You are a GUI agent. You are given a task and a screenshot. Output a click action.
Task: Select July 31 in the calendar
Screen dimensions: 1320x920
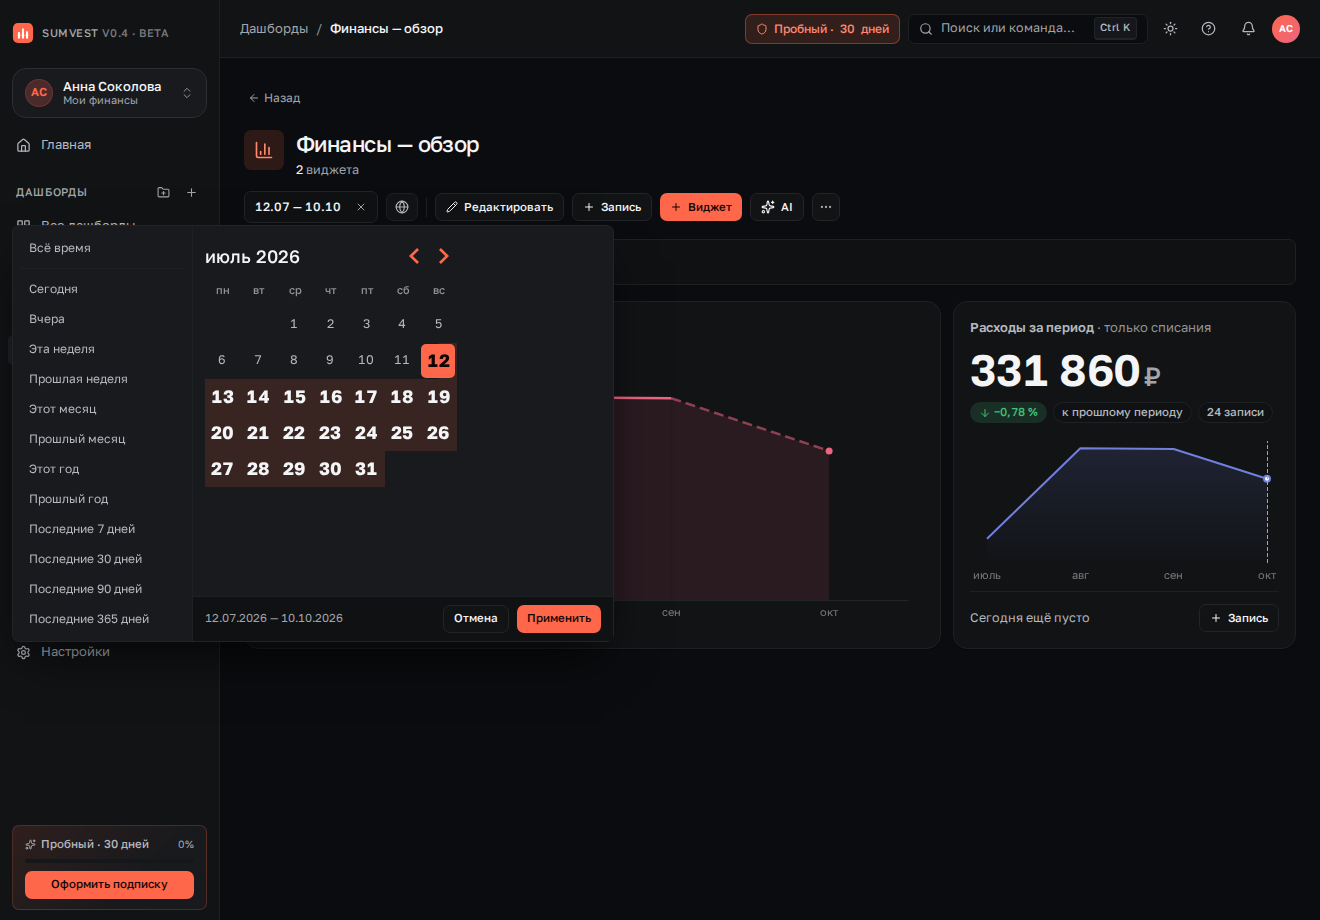click(x=366, y=469)
